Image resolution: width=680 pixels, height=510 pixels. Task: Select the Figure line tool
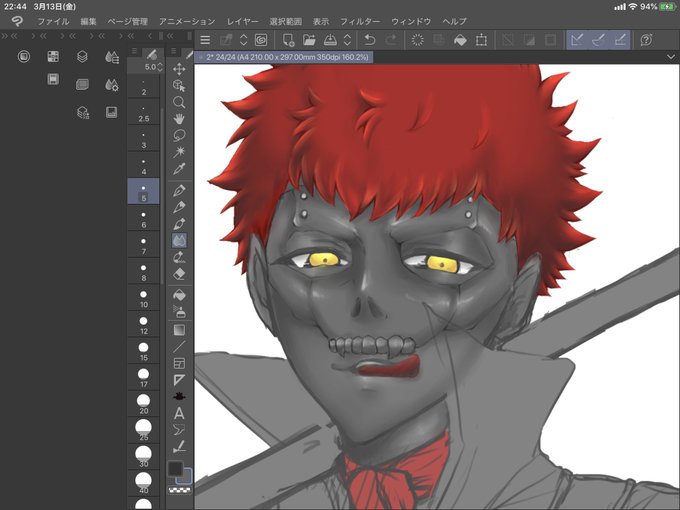point(179,346)
